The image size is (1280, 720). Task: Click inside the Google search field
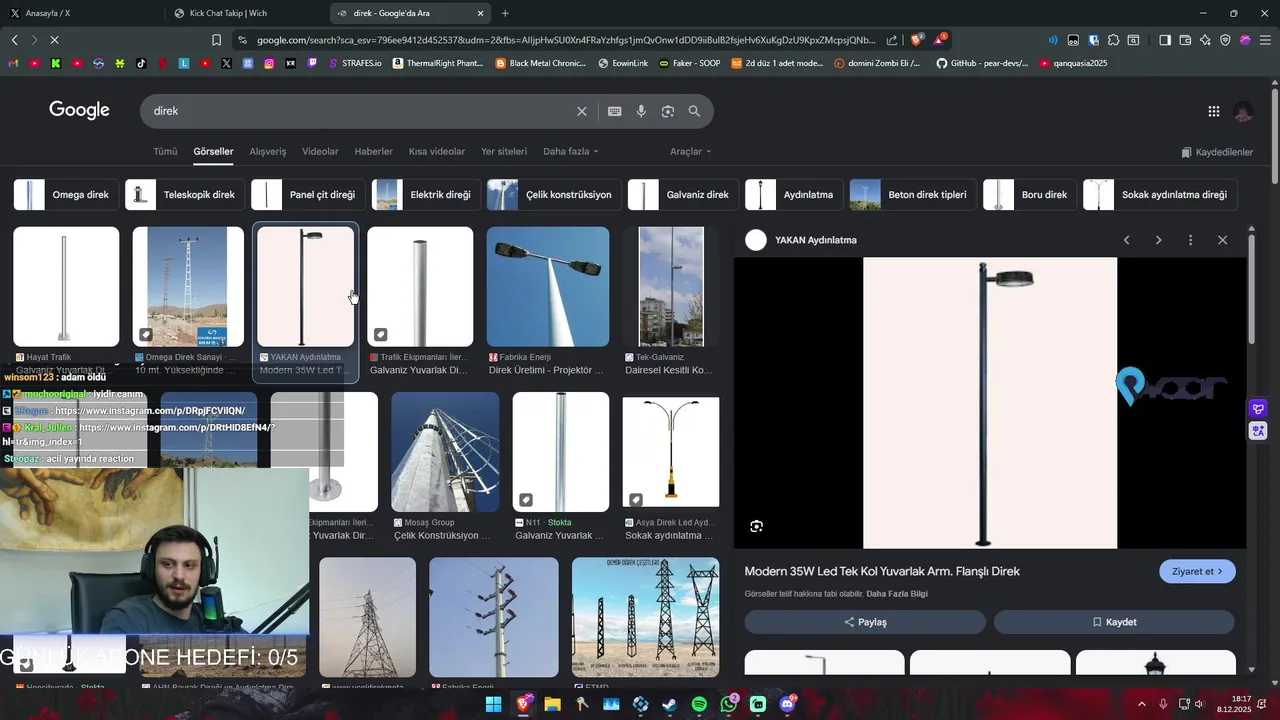pyautogui.click(x=360, y=111)
